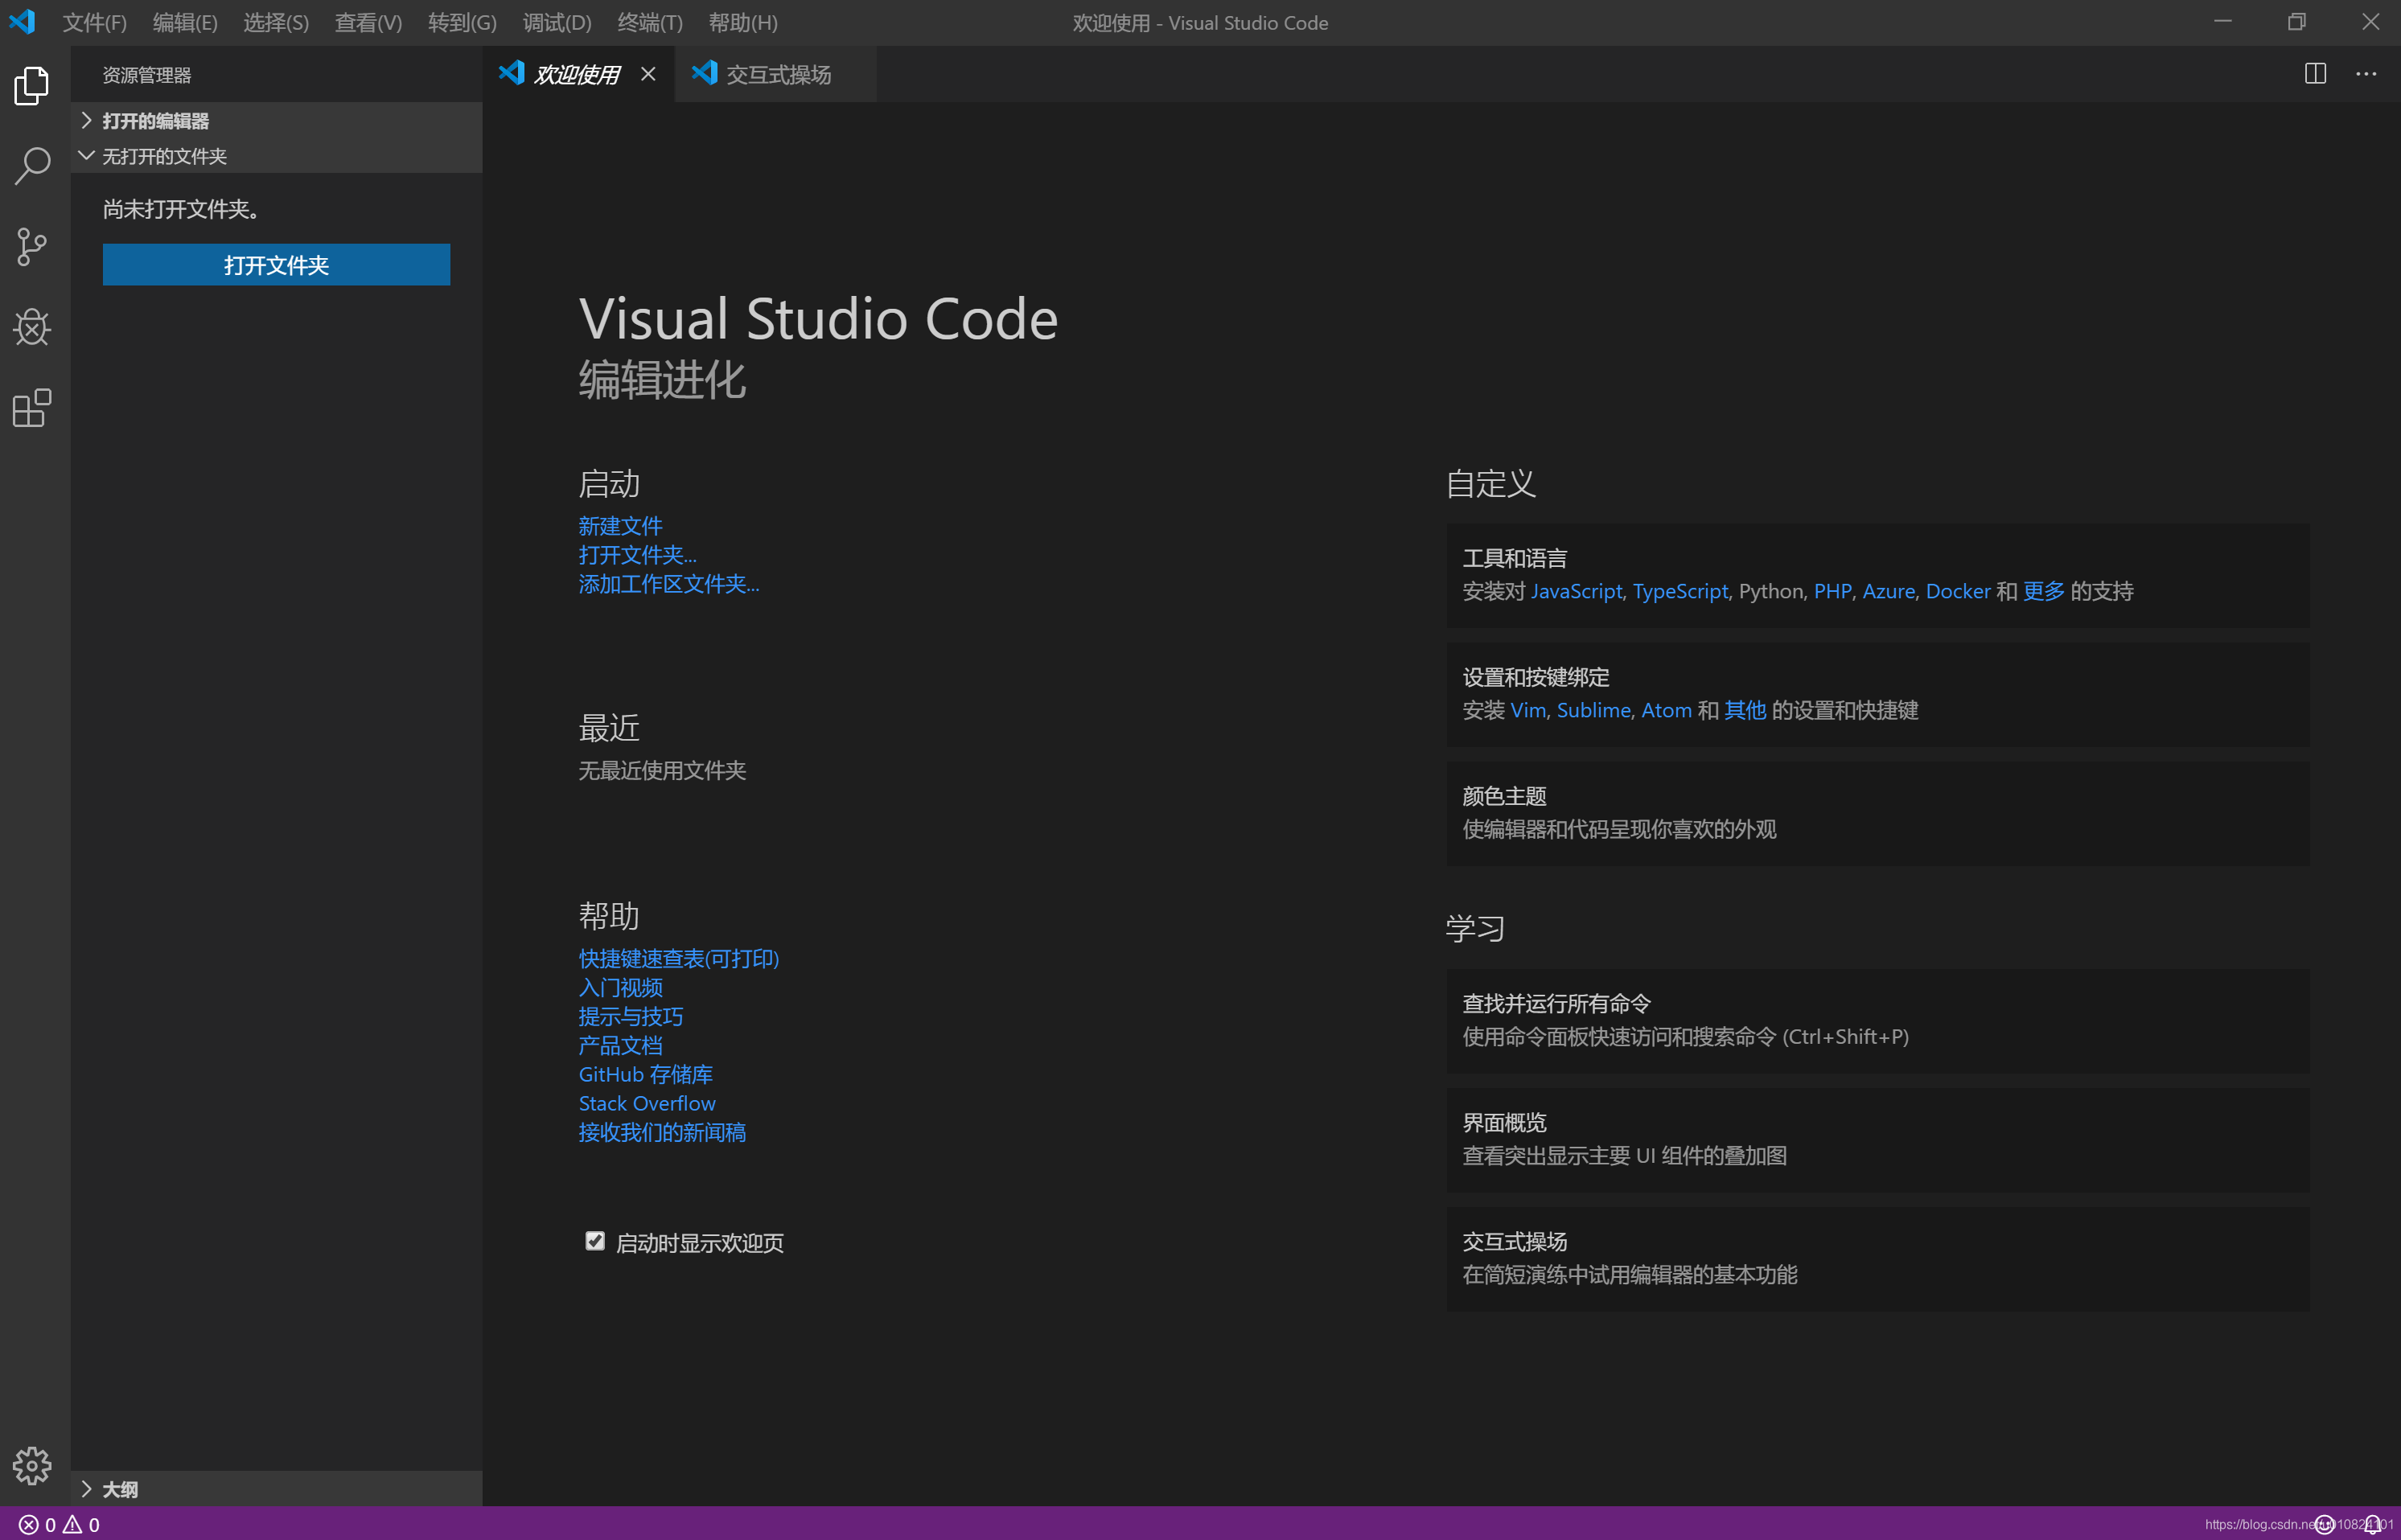Open the 文件(F) menu
Viewport: 2401px width, 1540px height.
tap(94, 22)
